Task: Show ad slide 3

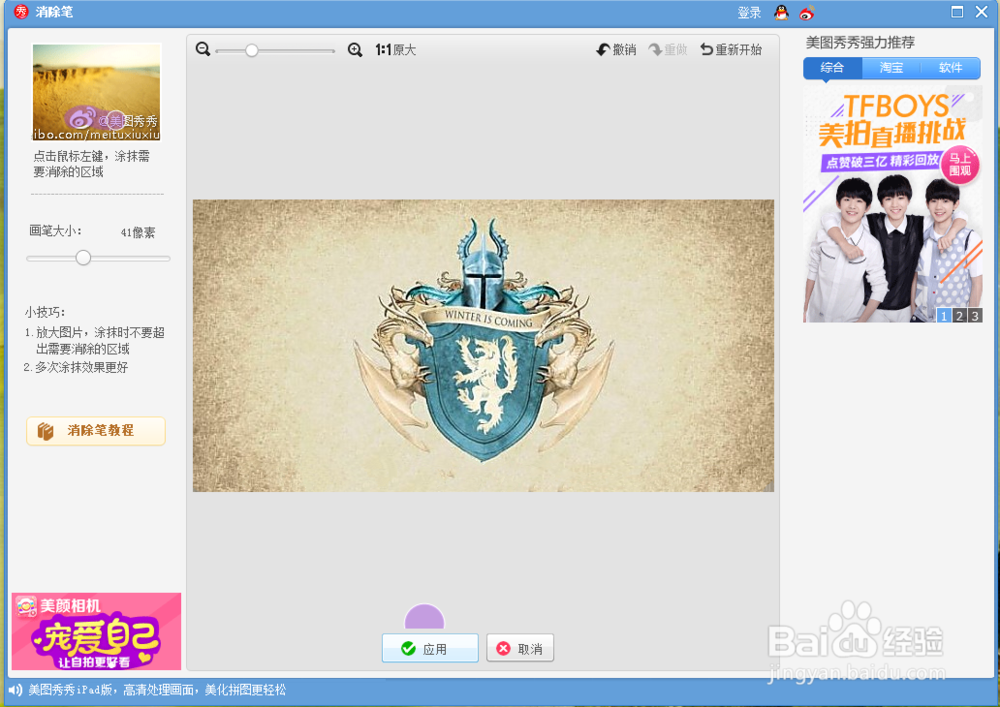Action: coord(974,316)
